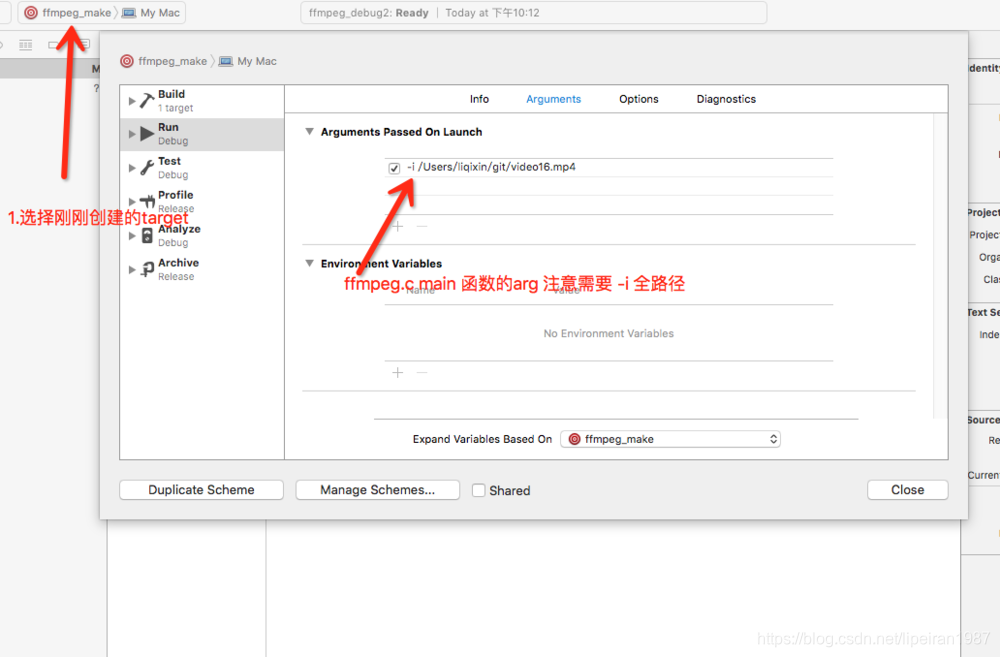Switch to the Arguments tab
The image size is (1000, 657).
[554, 99]
